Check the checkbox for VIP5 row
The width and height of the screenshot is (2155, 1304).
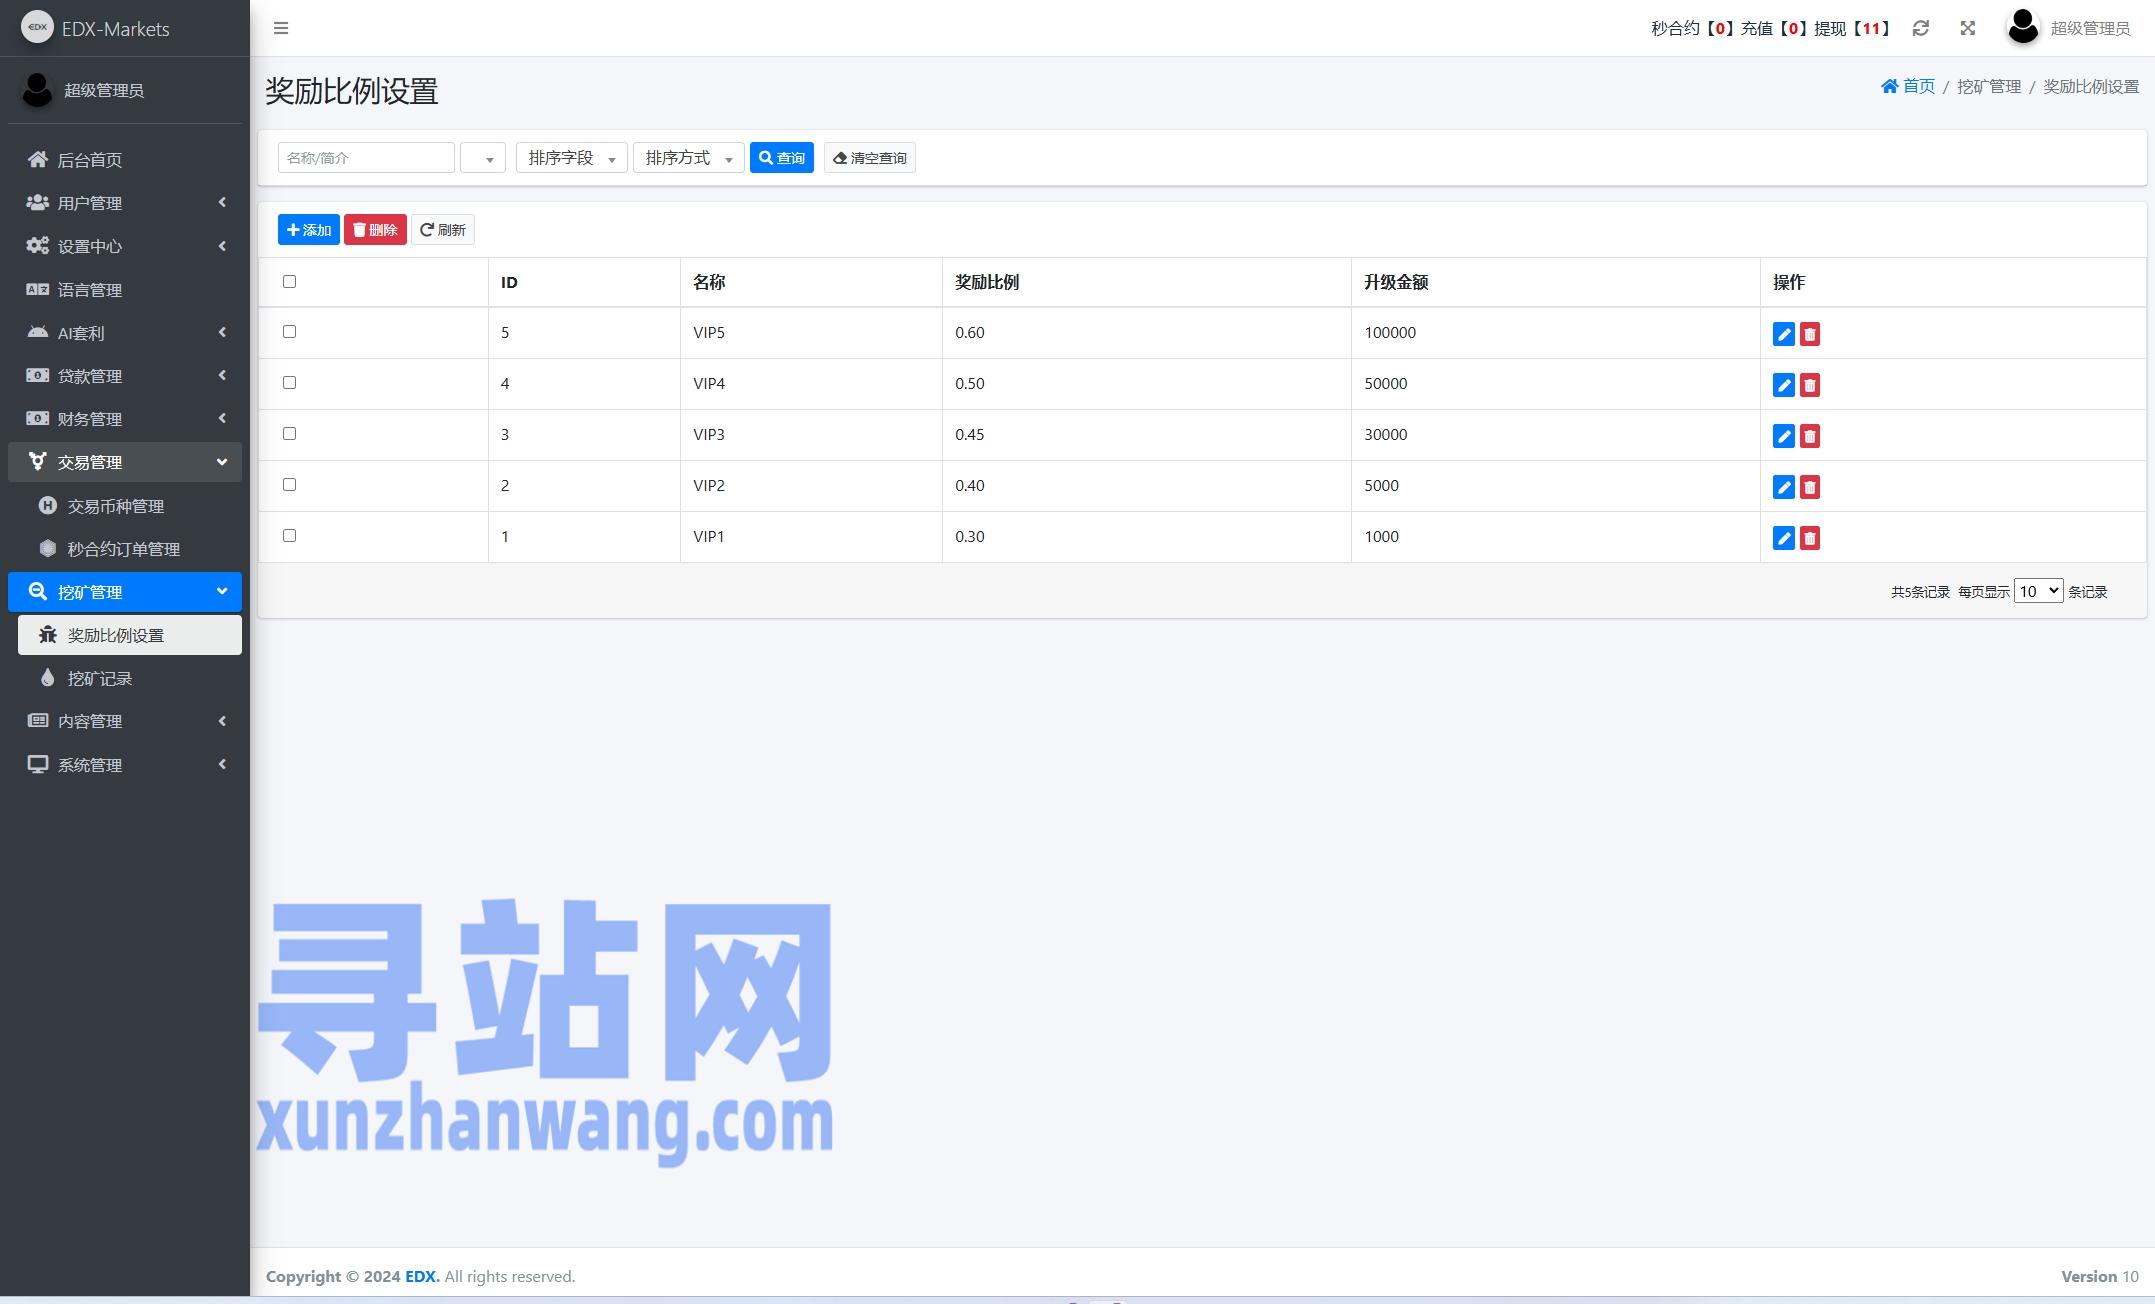(289, 331)
